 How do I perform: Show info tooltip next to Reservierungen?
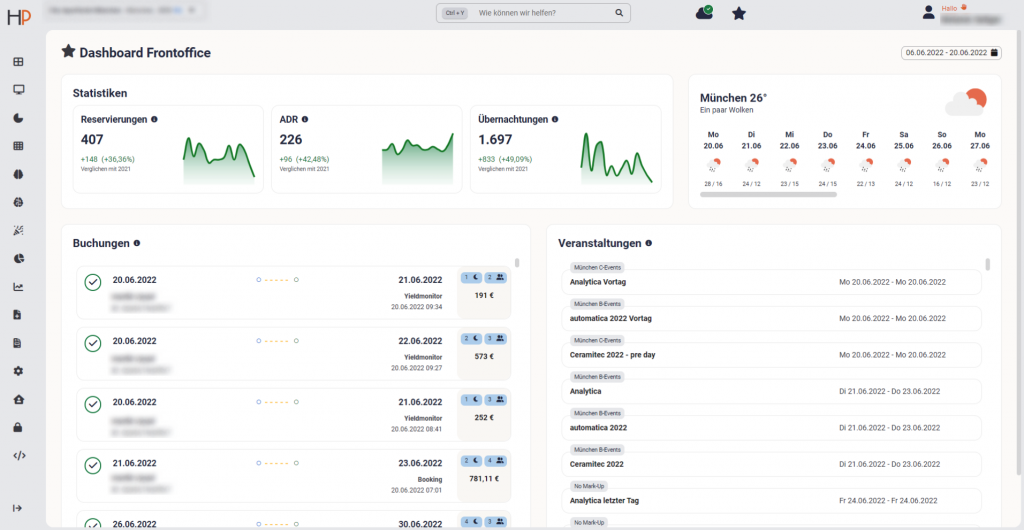(x=154, y=119)
